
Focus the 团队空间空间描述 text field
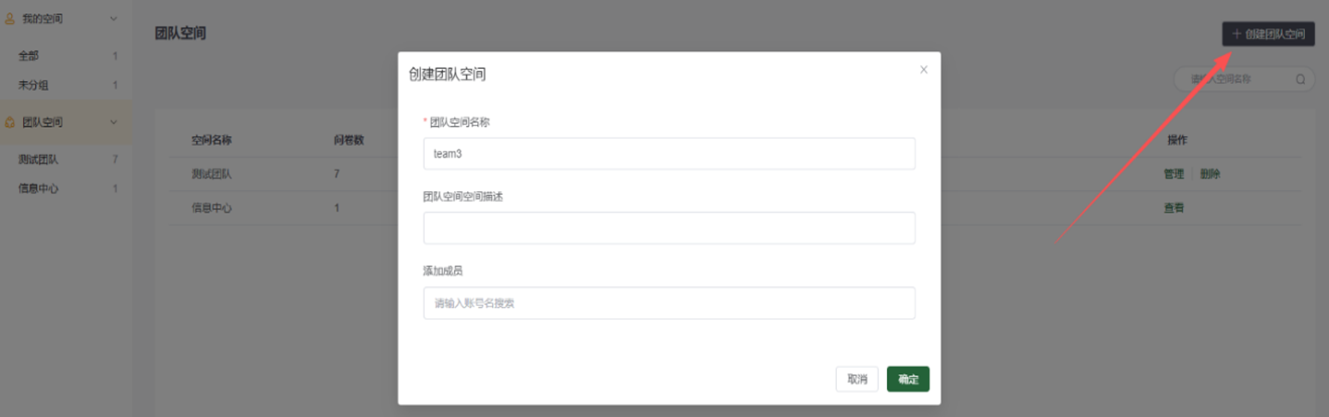669,228
